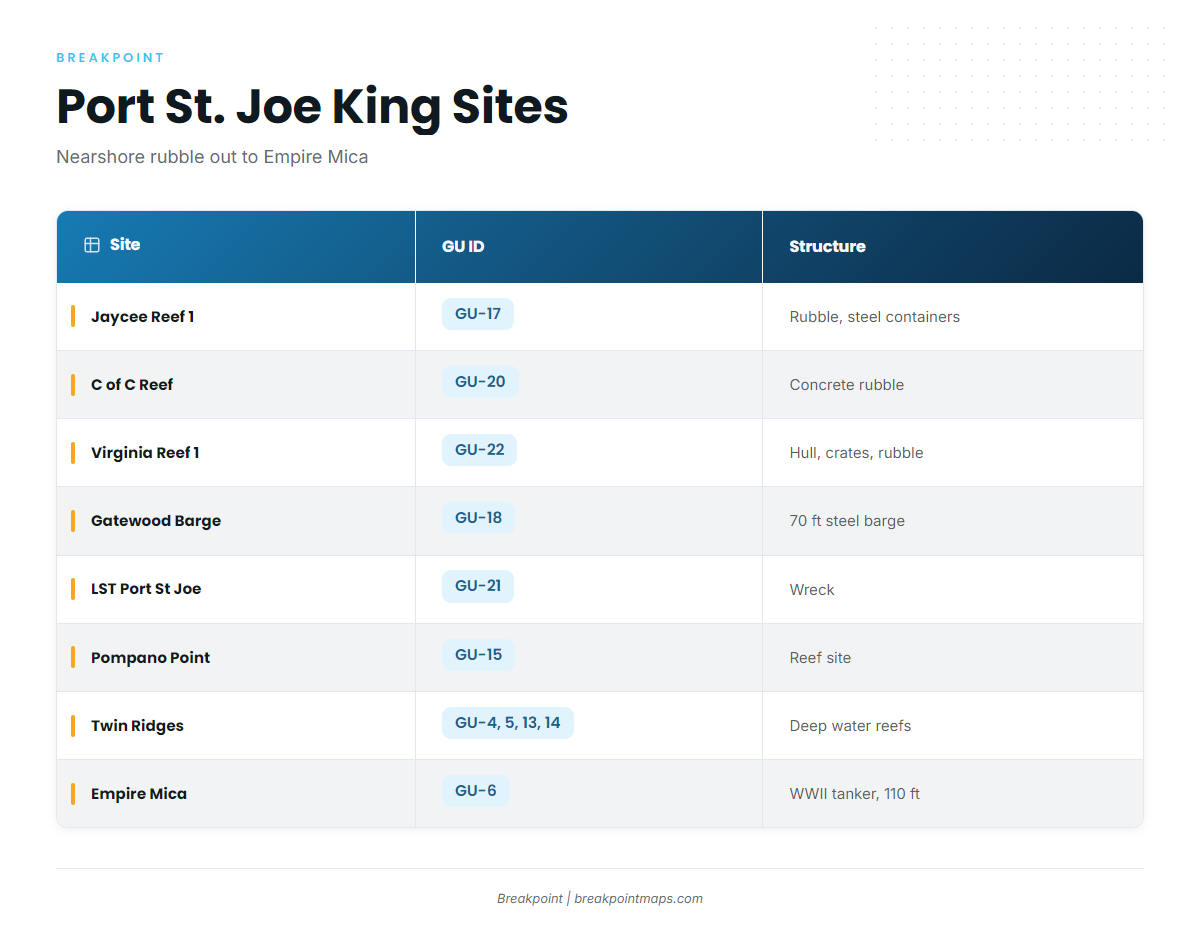Click the GU-4, 5, 13, 14 badge

point(508,723)
